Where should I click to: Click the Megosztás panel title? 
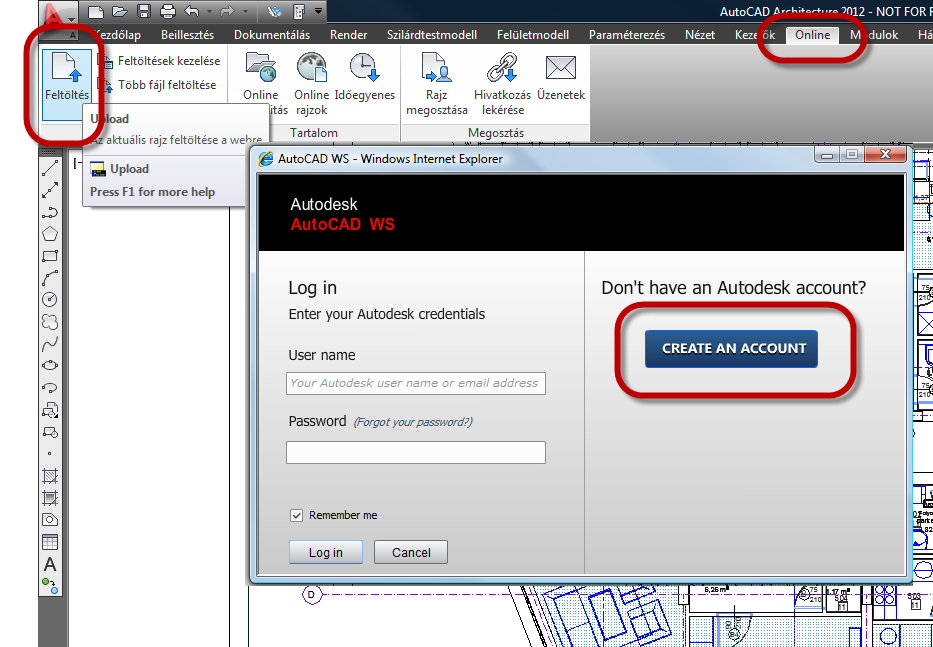(496, 133)
